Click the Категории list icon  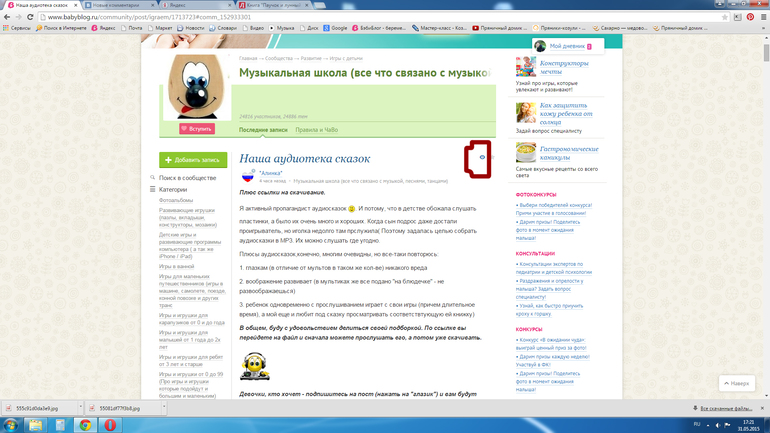(153, 189)
